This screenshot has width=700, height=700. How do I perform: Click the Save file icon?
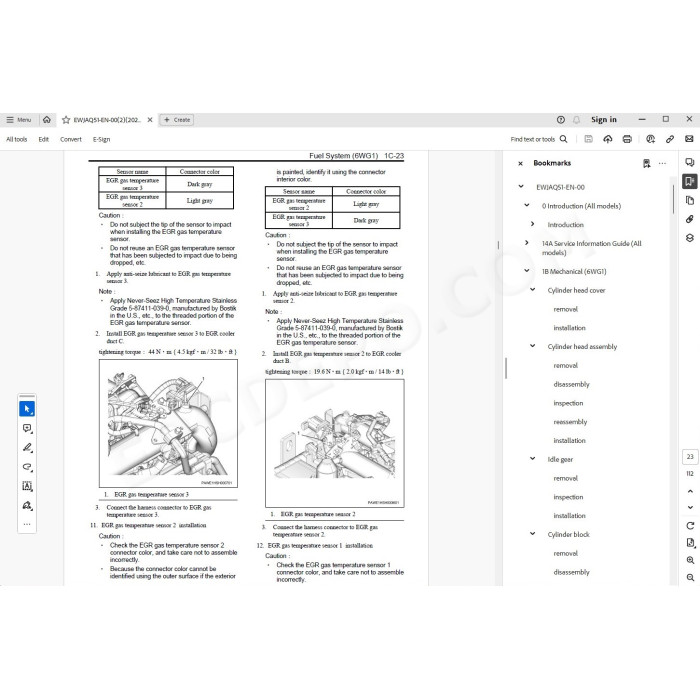pyautogui.click(x=588, y=139)
